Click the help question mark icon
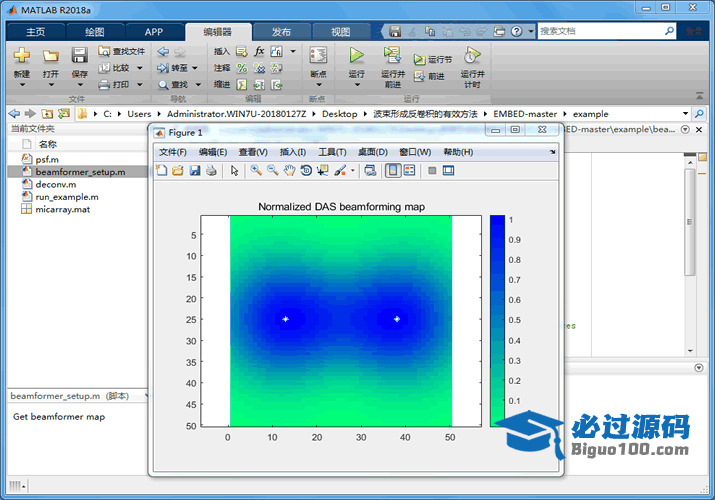The height and width of the screenshot is (500, 715). click(x=516, y=31)
